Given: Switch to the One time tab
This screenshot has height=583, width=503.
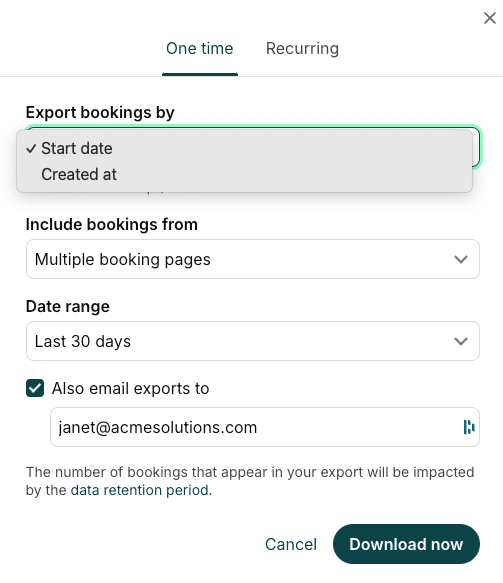Looking at the screenshot, I should click(200, 48).
